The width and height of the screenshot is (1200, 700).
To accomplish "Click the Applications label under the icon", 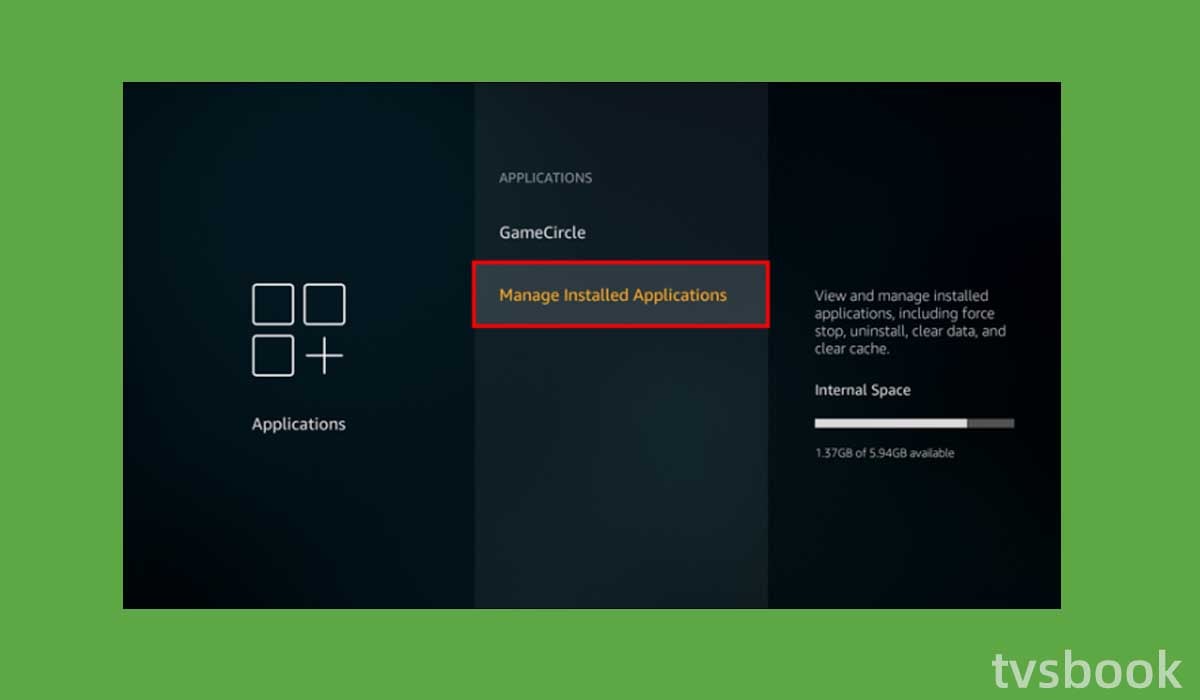I will [299, 424].
